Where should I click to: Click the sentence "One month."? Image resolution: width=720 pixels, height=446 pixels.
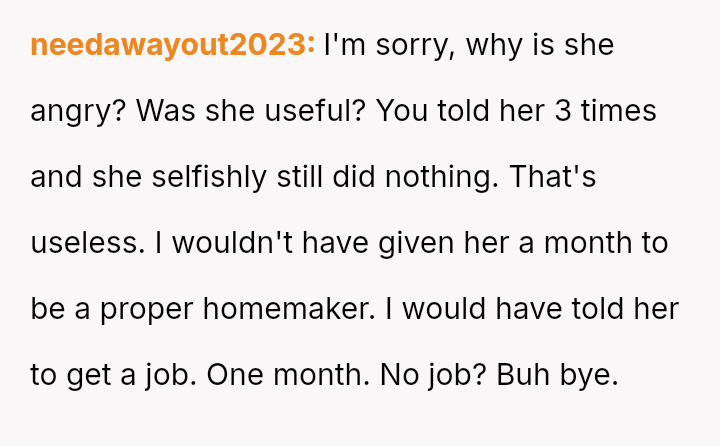288,375
